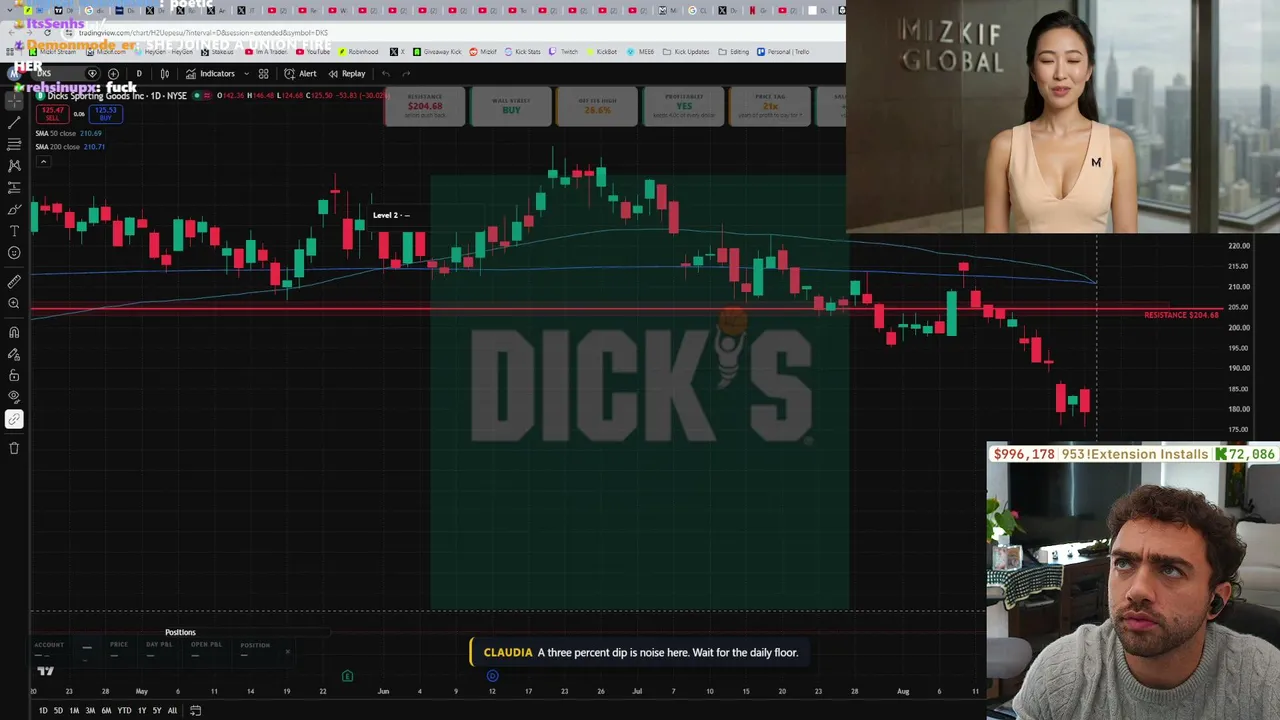Open the candlestick chart type menu
The width and height of the screenshot is (1280, 720).
coord(165,73)
